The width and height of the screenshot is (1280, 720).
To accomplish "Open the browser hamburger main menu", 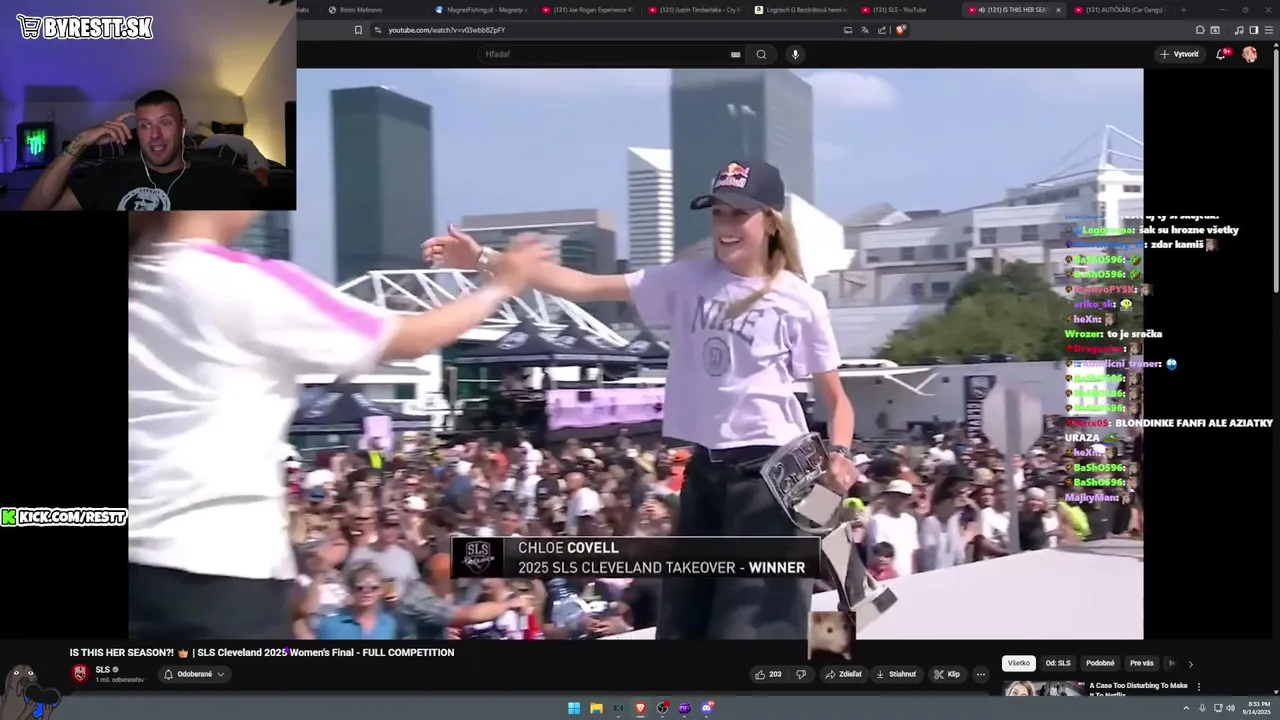I will 1268,30.
